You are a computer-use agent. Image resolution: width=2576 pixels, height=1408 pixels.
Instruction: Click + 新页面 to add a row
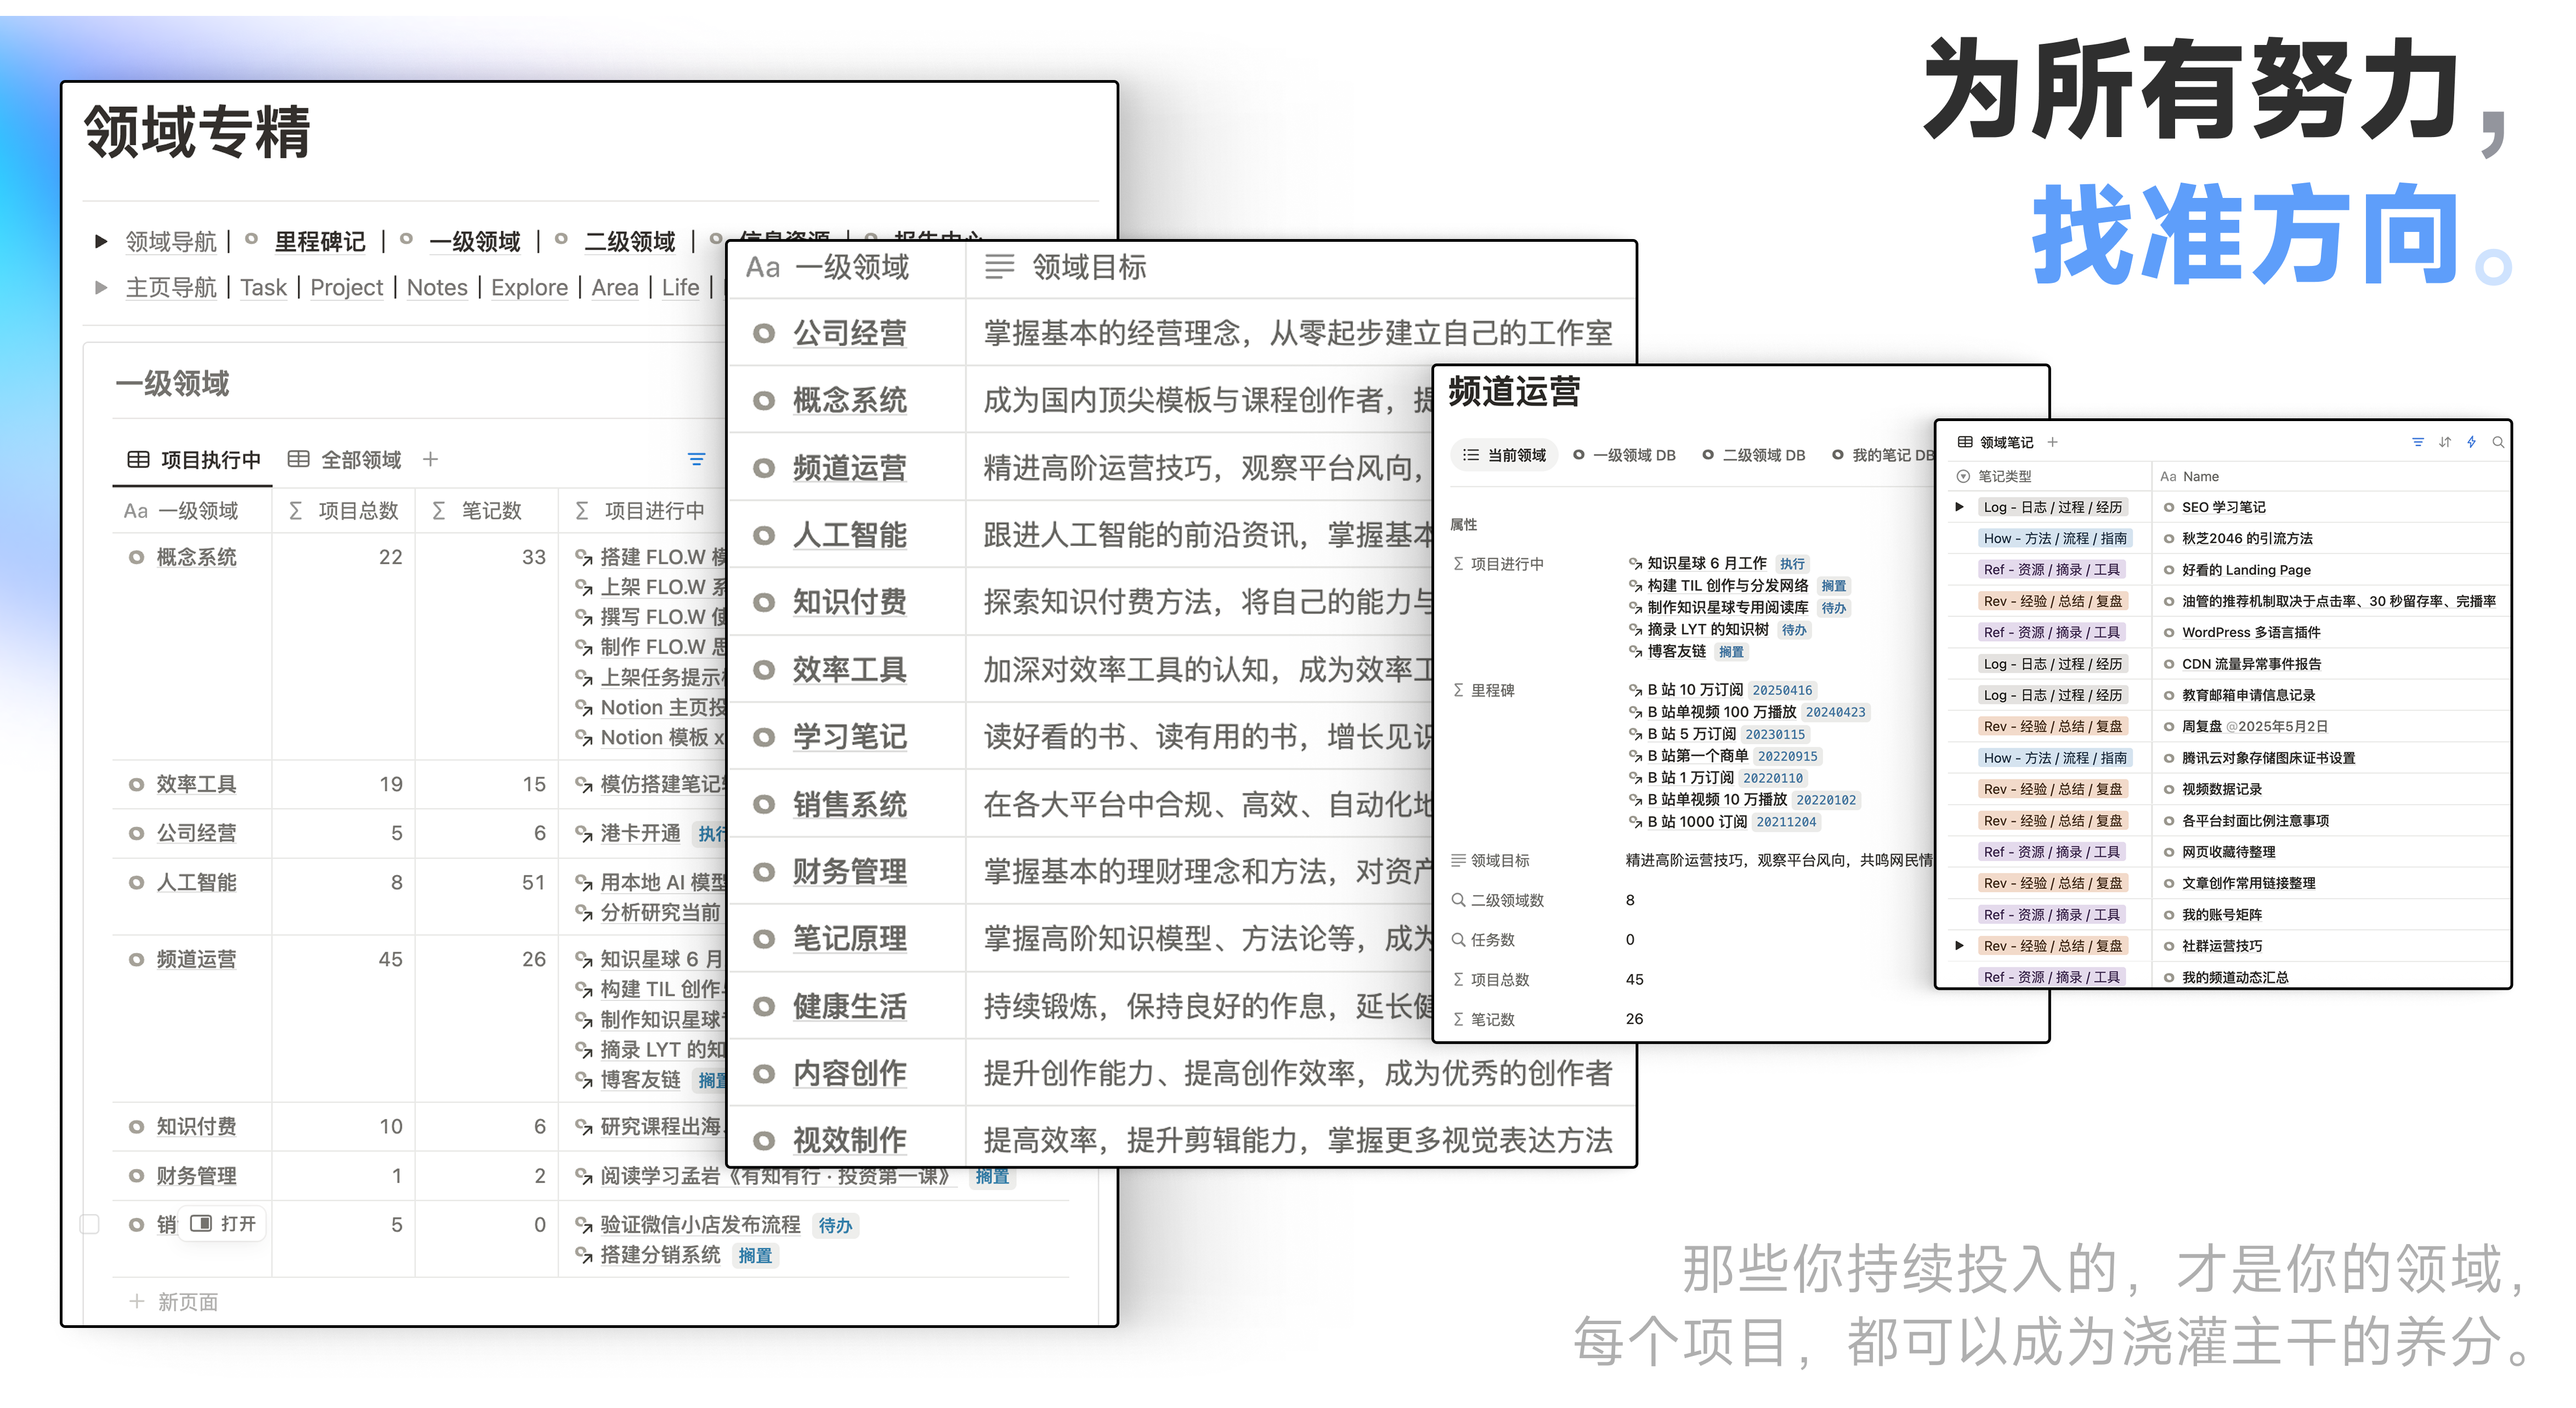174,1302
